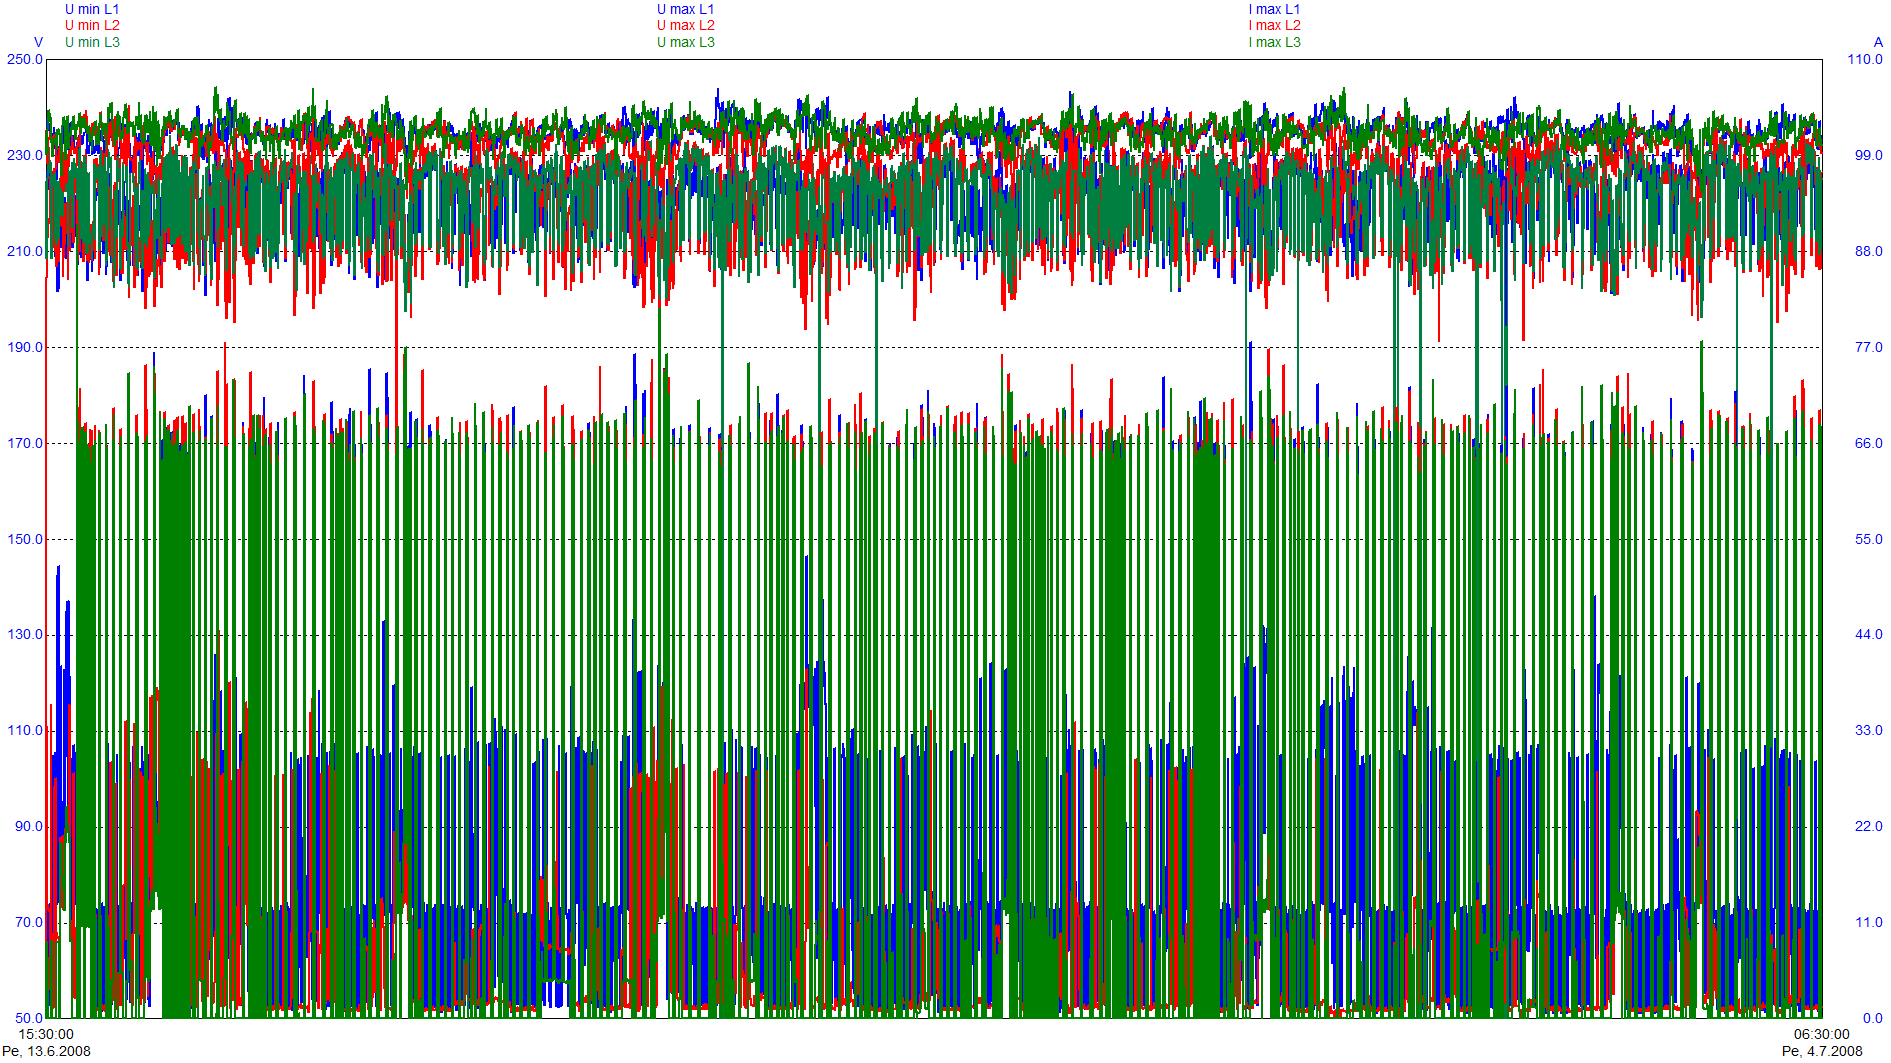1891x1063 pixels.
Task: Click the 33.0 current axis value
Action: pos(1869,730)
